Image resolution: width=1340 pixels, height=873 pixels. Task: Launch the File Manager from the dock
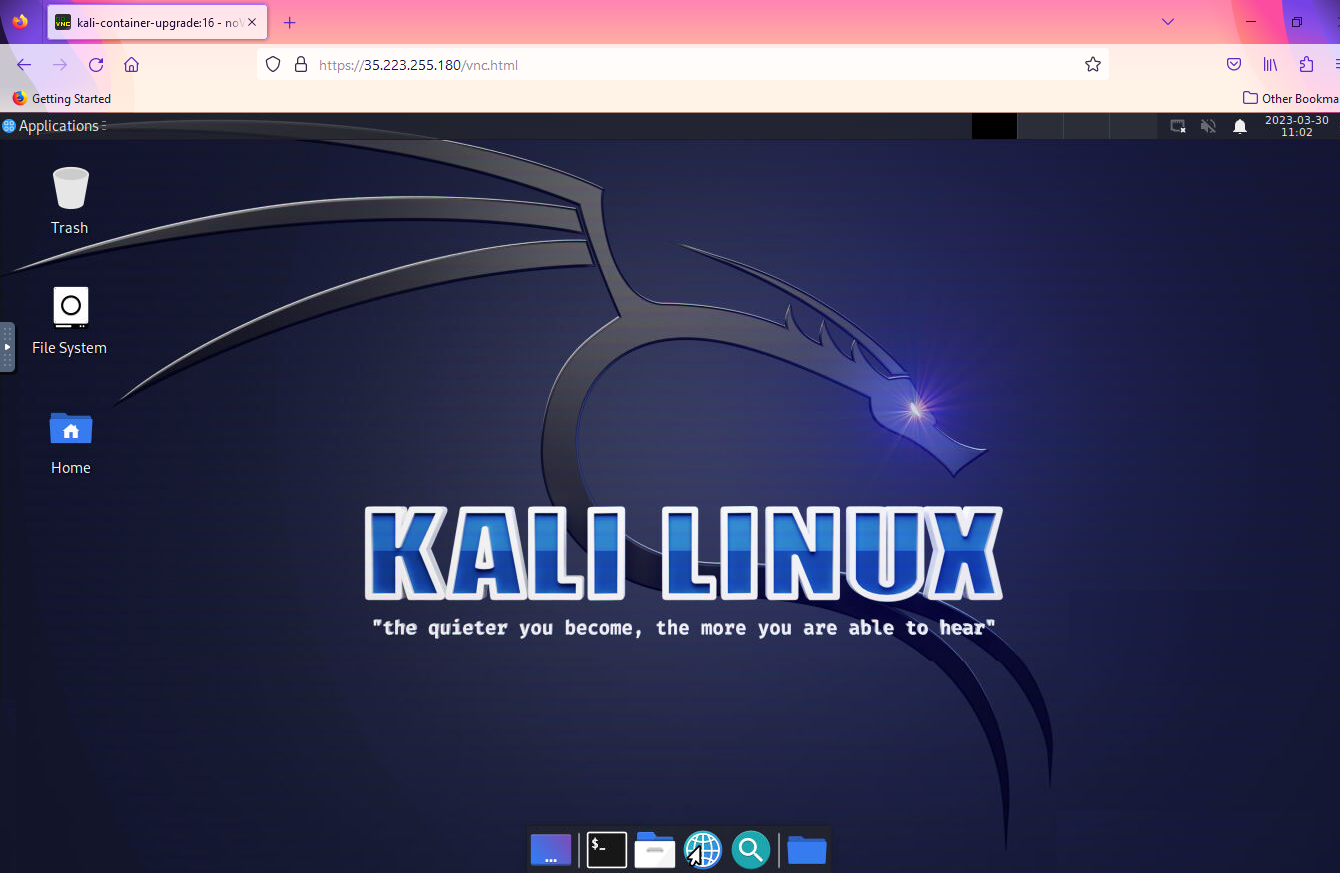coord(655,850)
